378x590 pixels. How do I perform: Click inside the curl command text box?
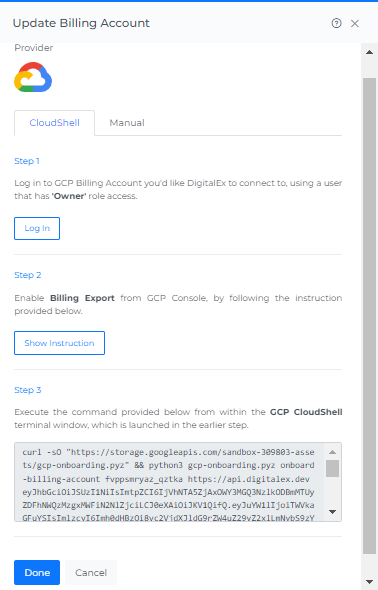click(170, 482)
